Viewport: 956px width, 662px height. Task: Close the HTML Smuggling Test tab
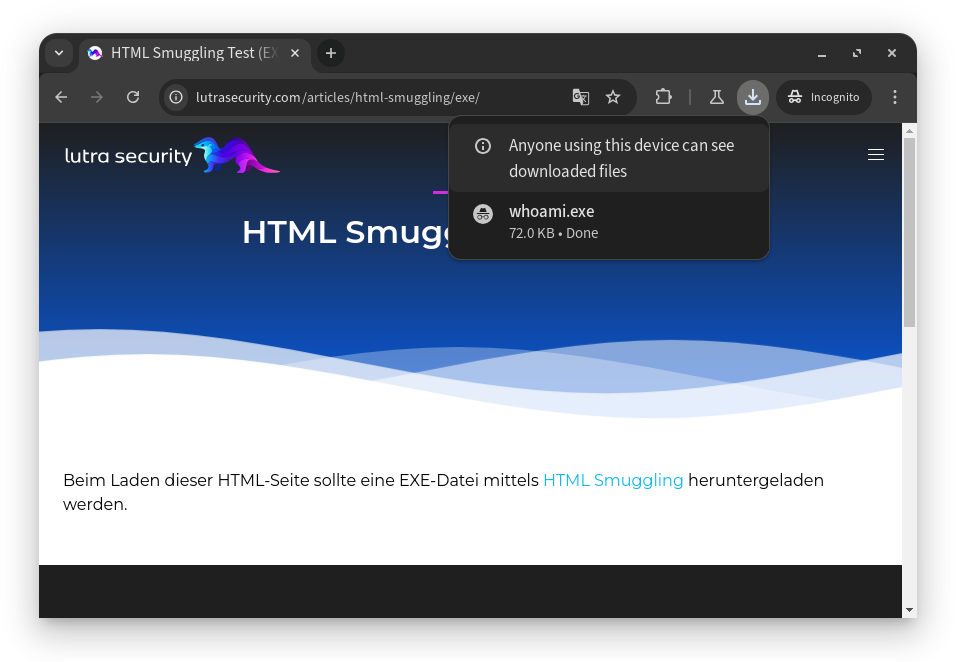pyautogui.click(x=294, y=53)
